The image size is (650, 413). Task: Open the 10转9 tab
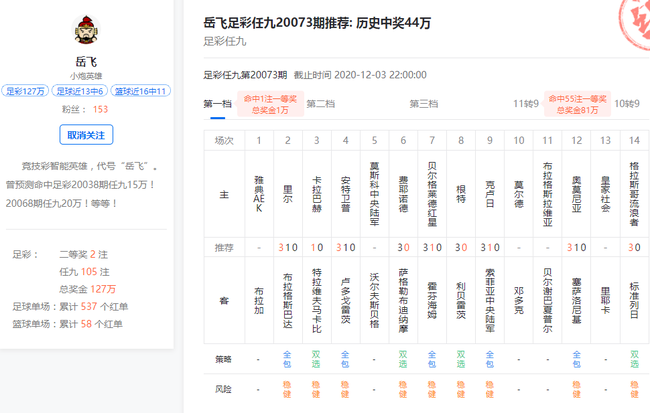coord(627,104)
